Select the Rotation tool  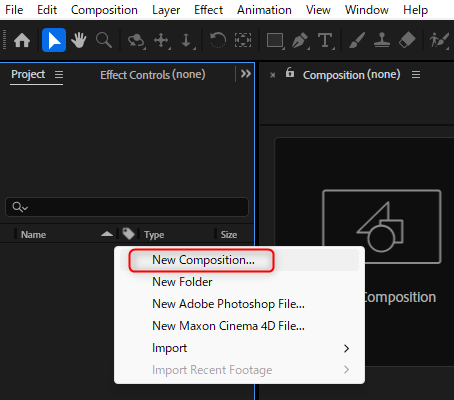pyautogui.click(x=218, y=40)
